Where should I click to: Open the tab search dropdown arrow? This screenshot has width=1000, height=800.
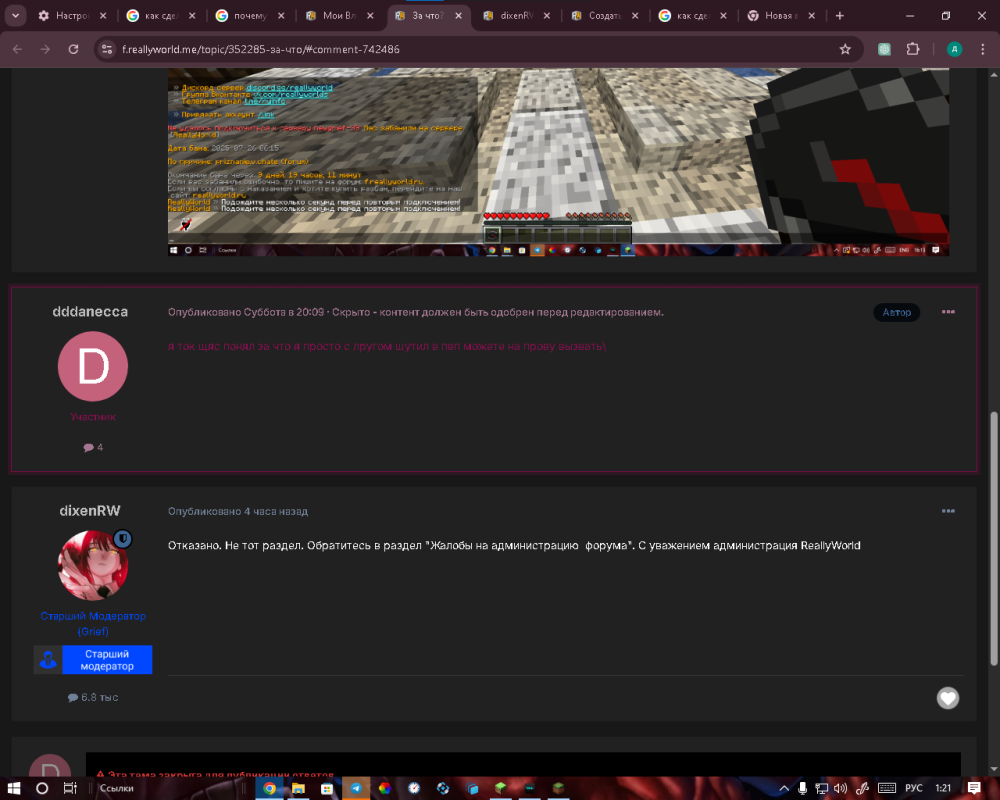(15, 16)
